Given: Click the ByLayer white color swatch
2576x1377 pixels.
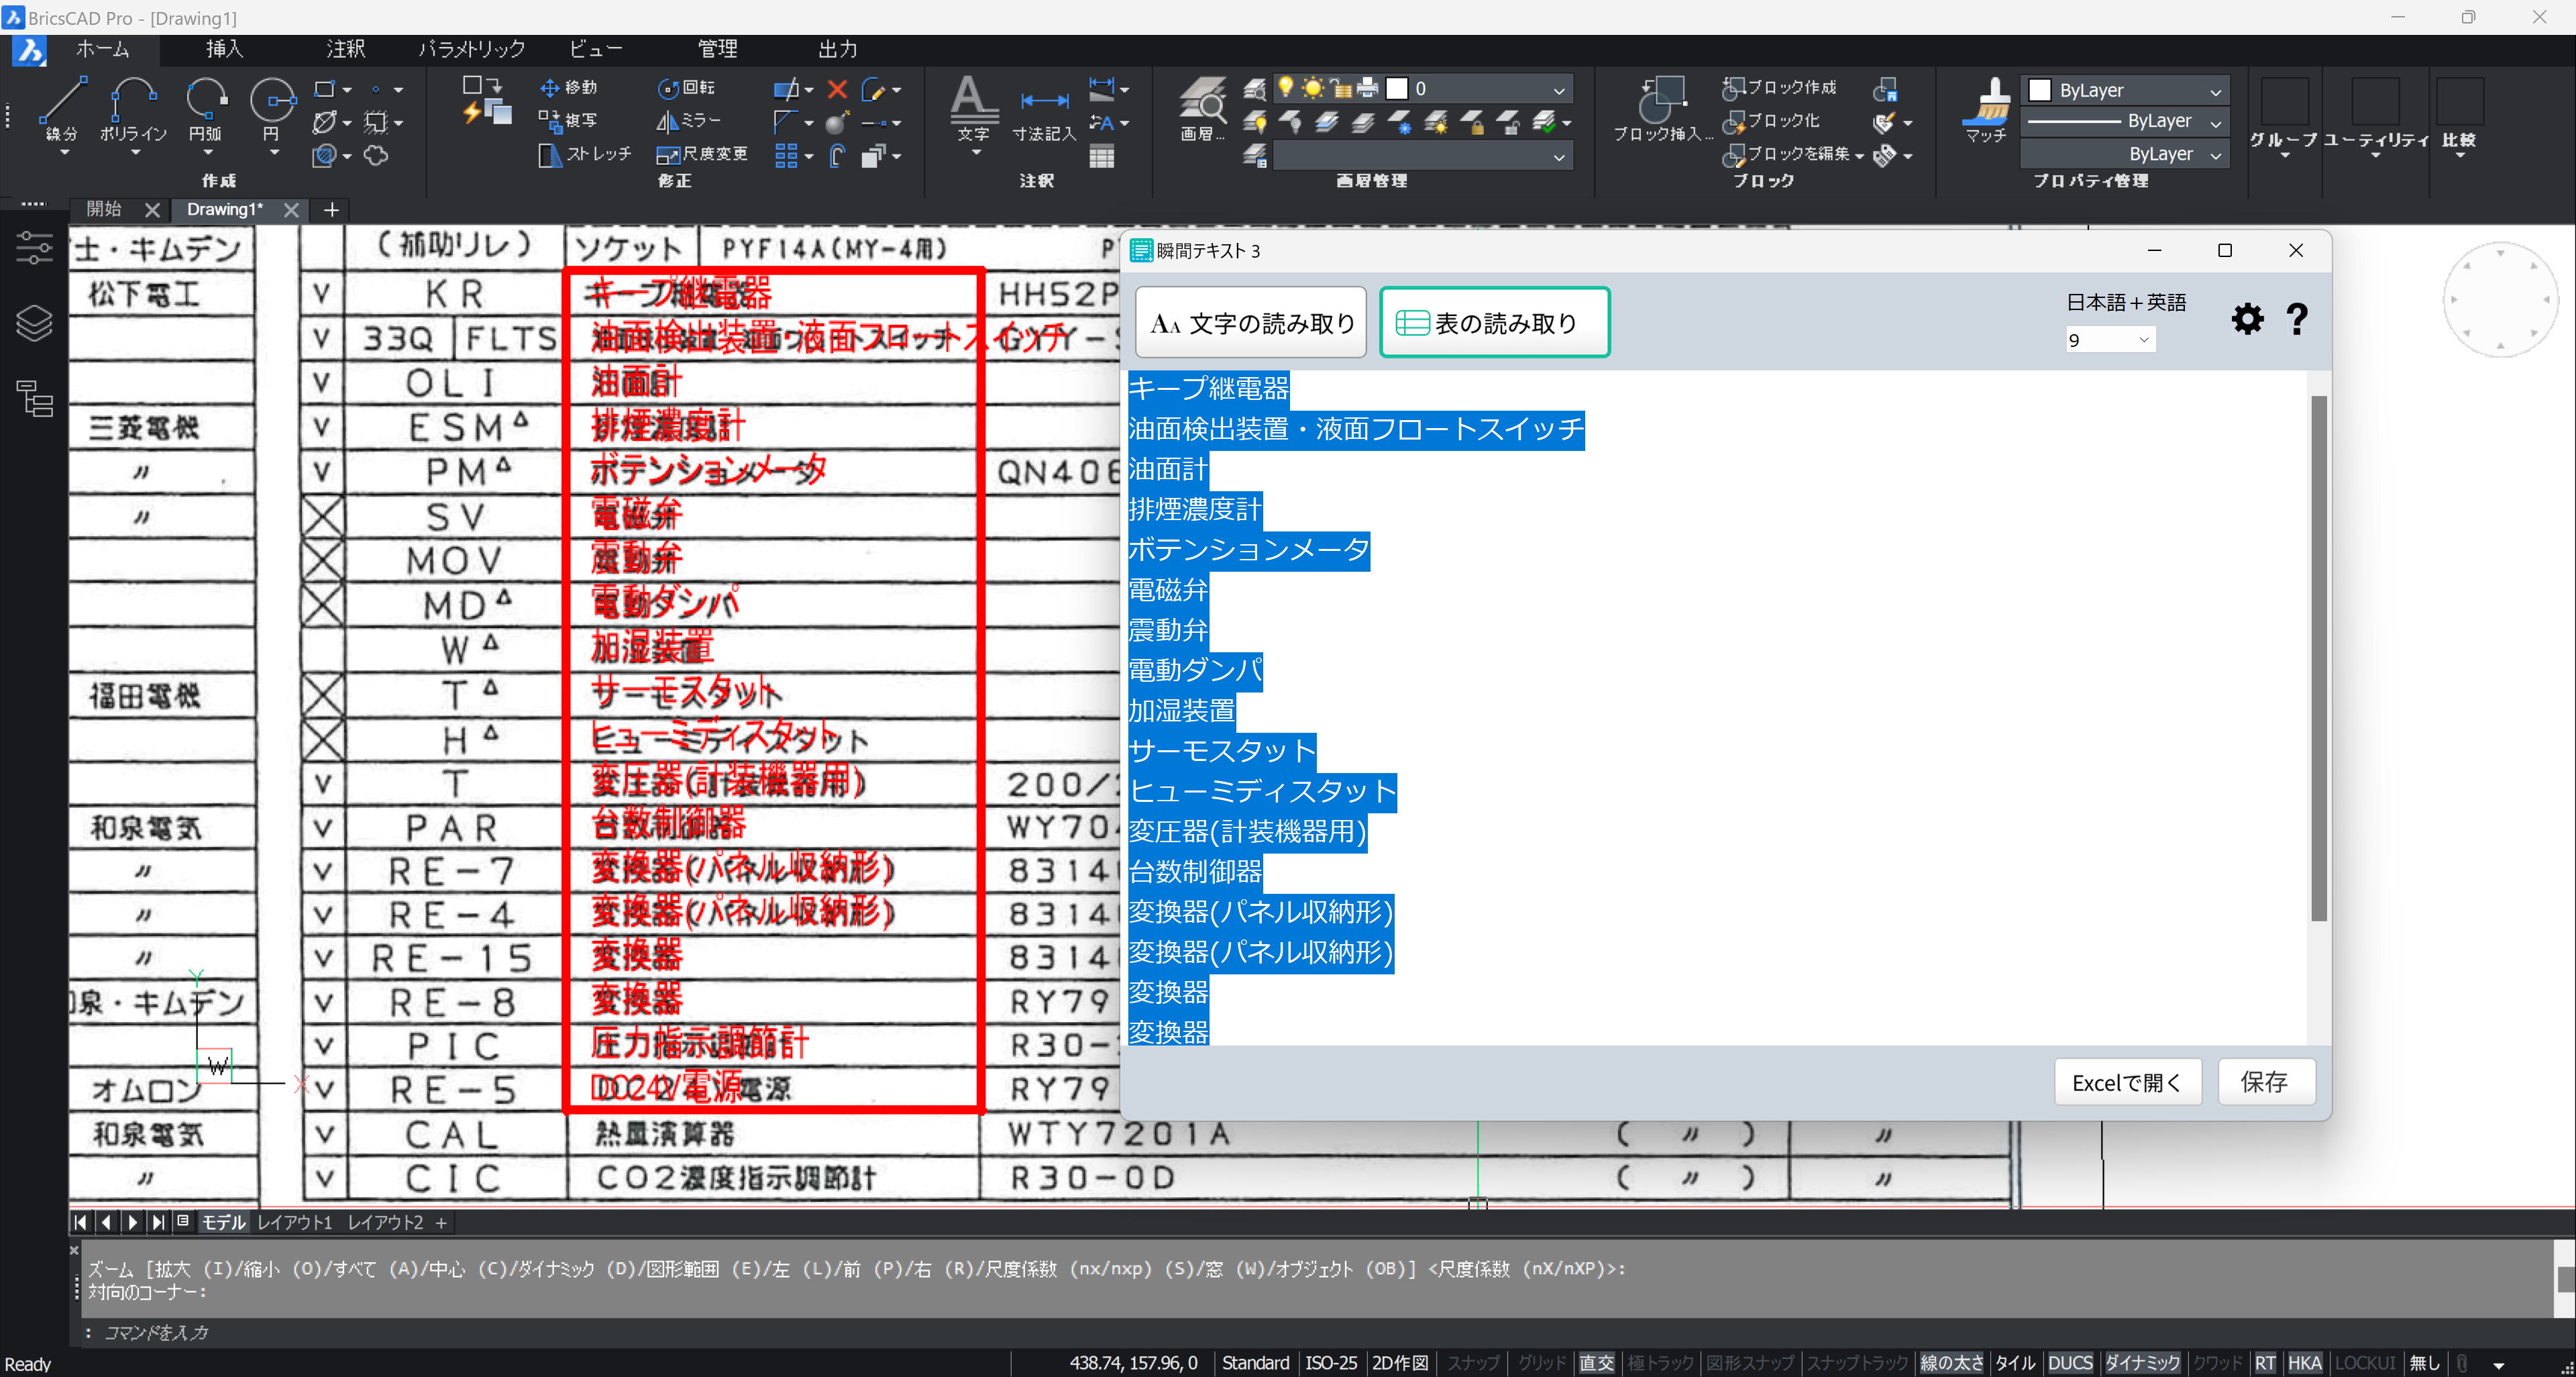Looking at the screenshot, I should coord(2040,90).
